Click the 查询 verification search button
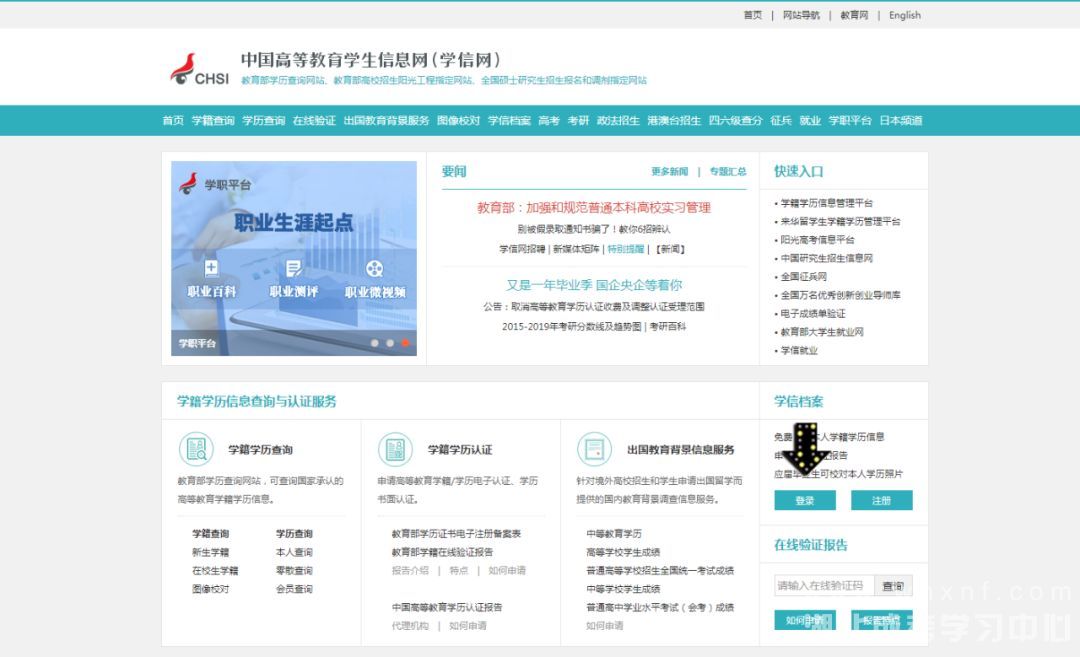Screen dimensions: 1080x657 893,585
